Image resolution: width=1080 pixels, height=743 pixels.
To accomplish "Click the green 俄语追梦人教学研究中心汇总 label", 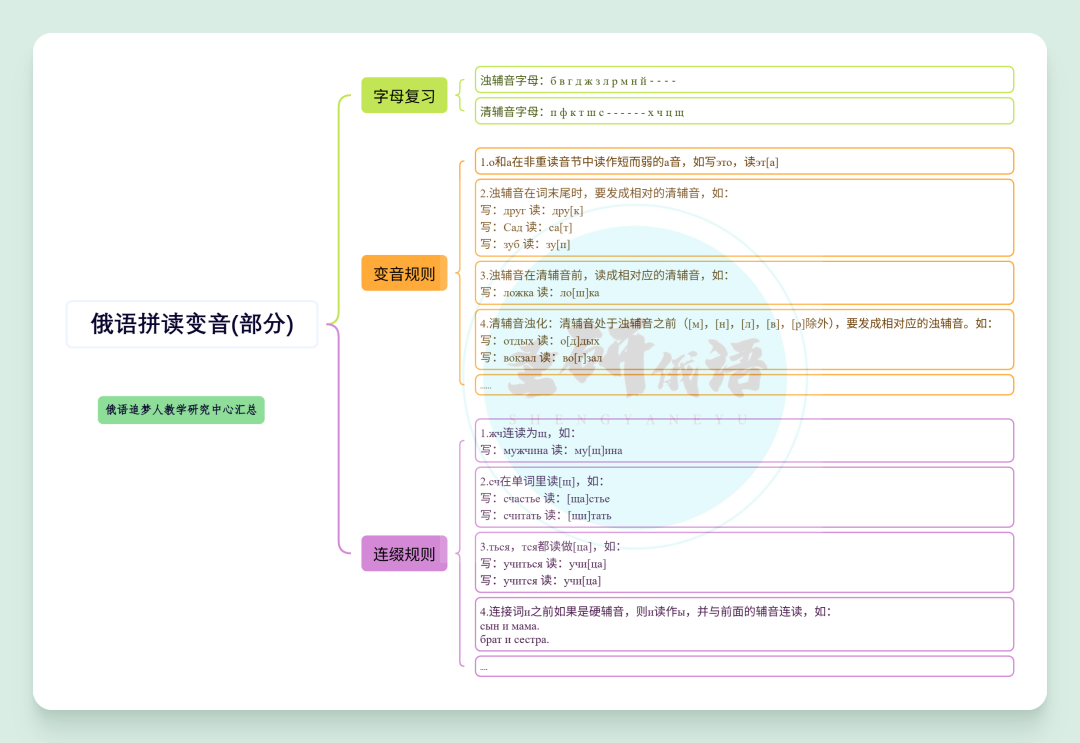I will click(181, 409).
